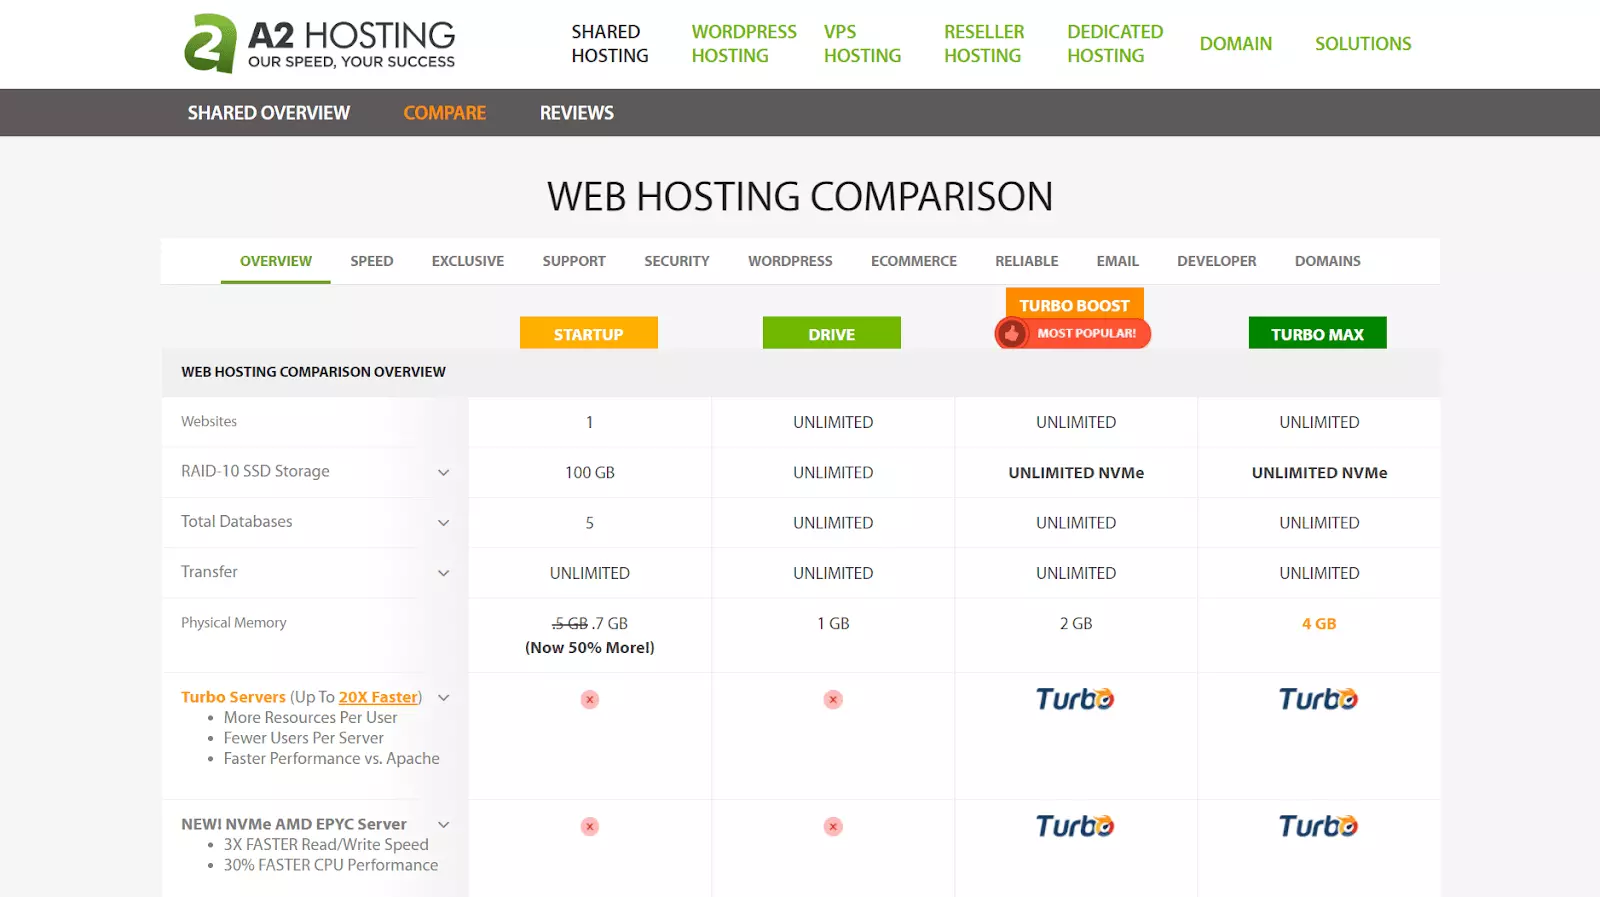Click the Turbo logo in Turbo Max Turbo Servers row

[1318, 698]
